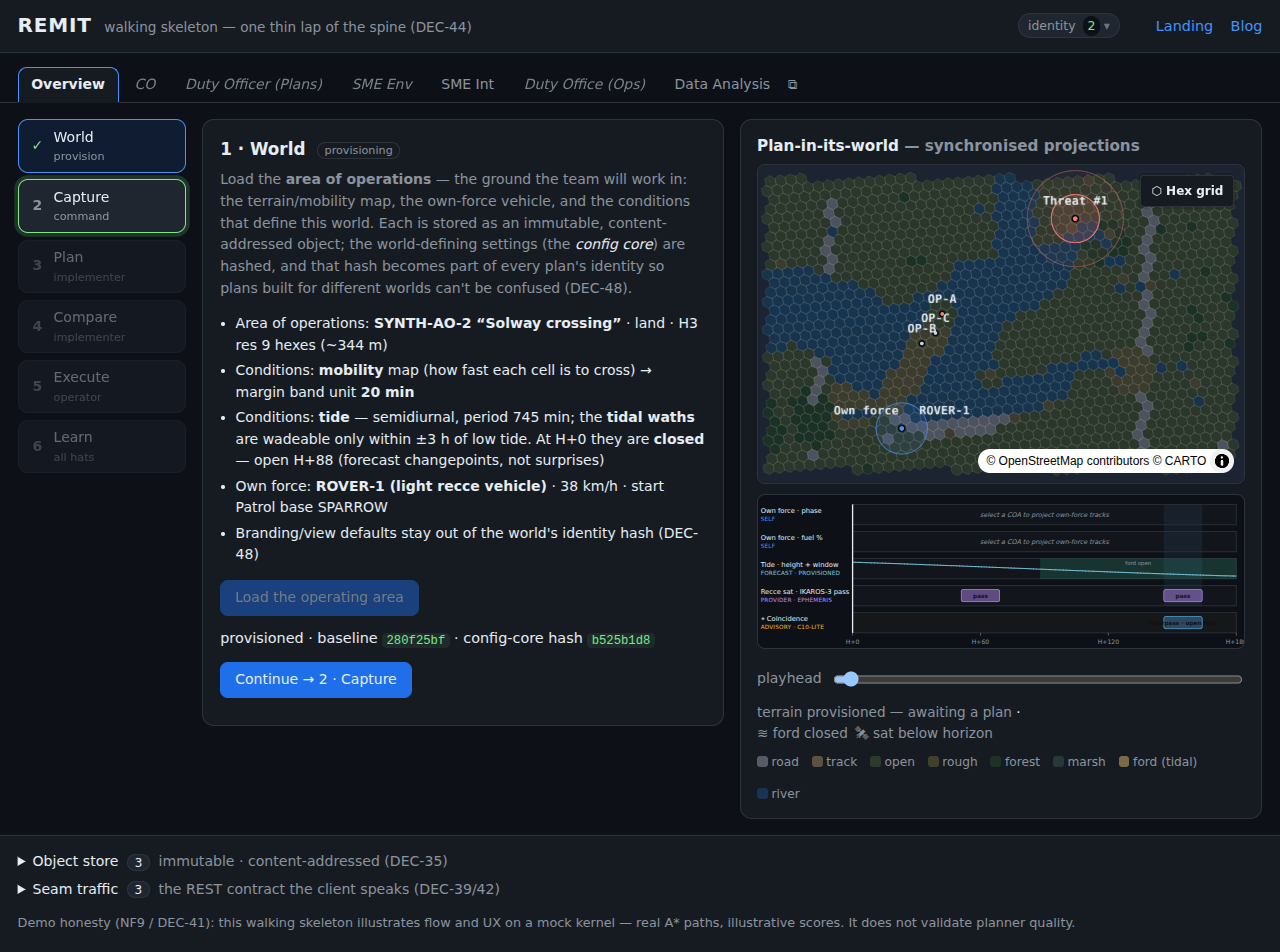Click the pop-out icon after Data Analysis tab
The image size is (1280, 952).
click(793, 85)
